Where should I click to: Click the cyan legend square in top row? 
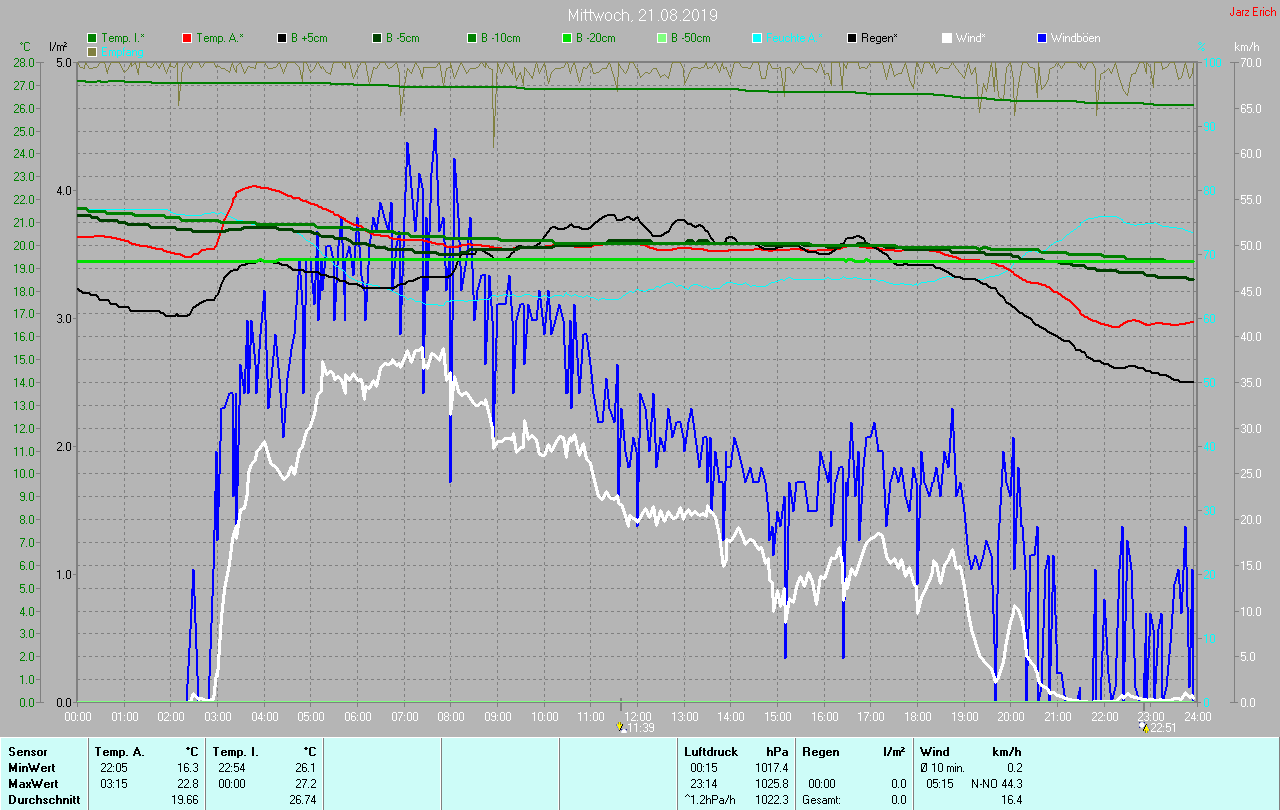tap(757, 38)
